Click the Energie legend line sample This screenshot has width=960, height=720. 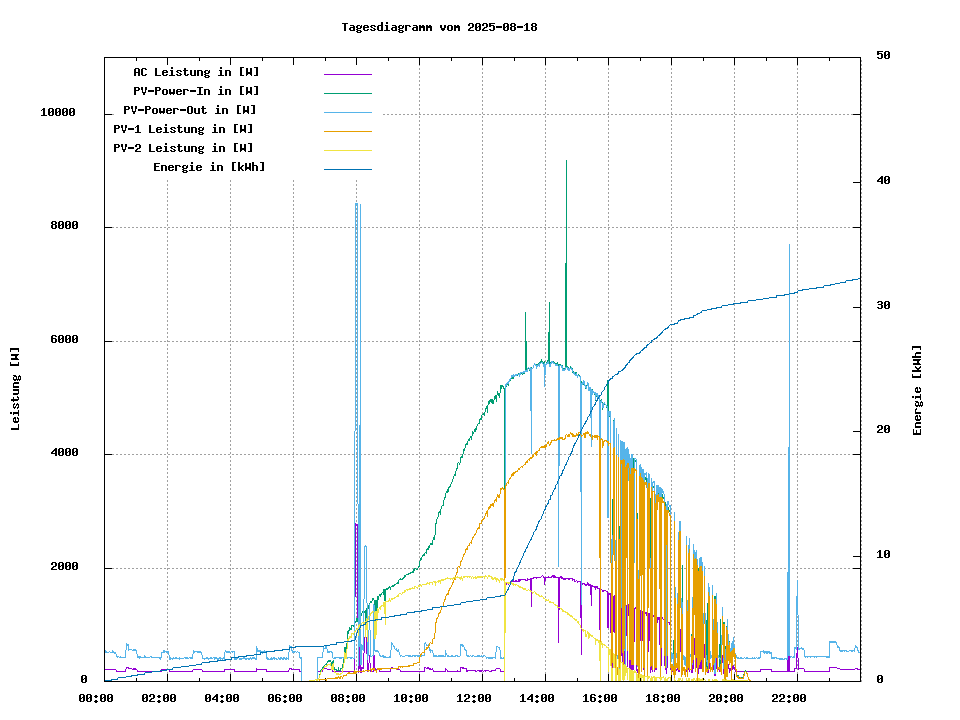pos(347,168)
